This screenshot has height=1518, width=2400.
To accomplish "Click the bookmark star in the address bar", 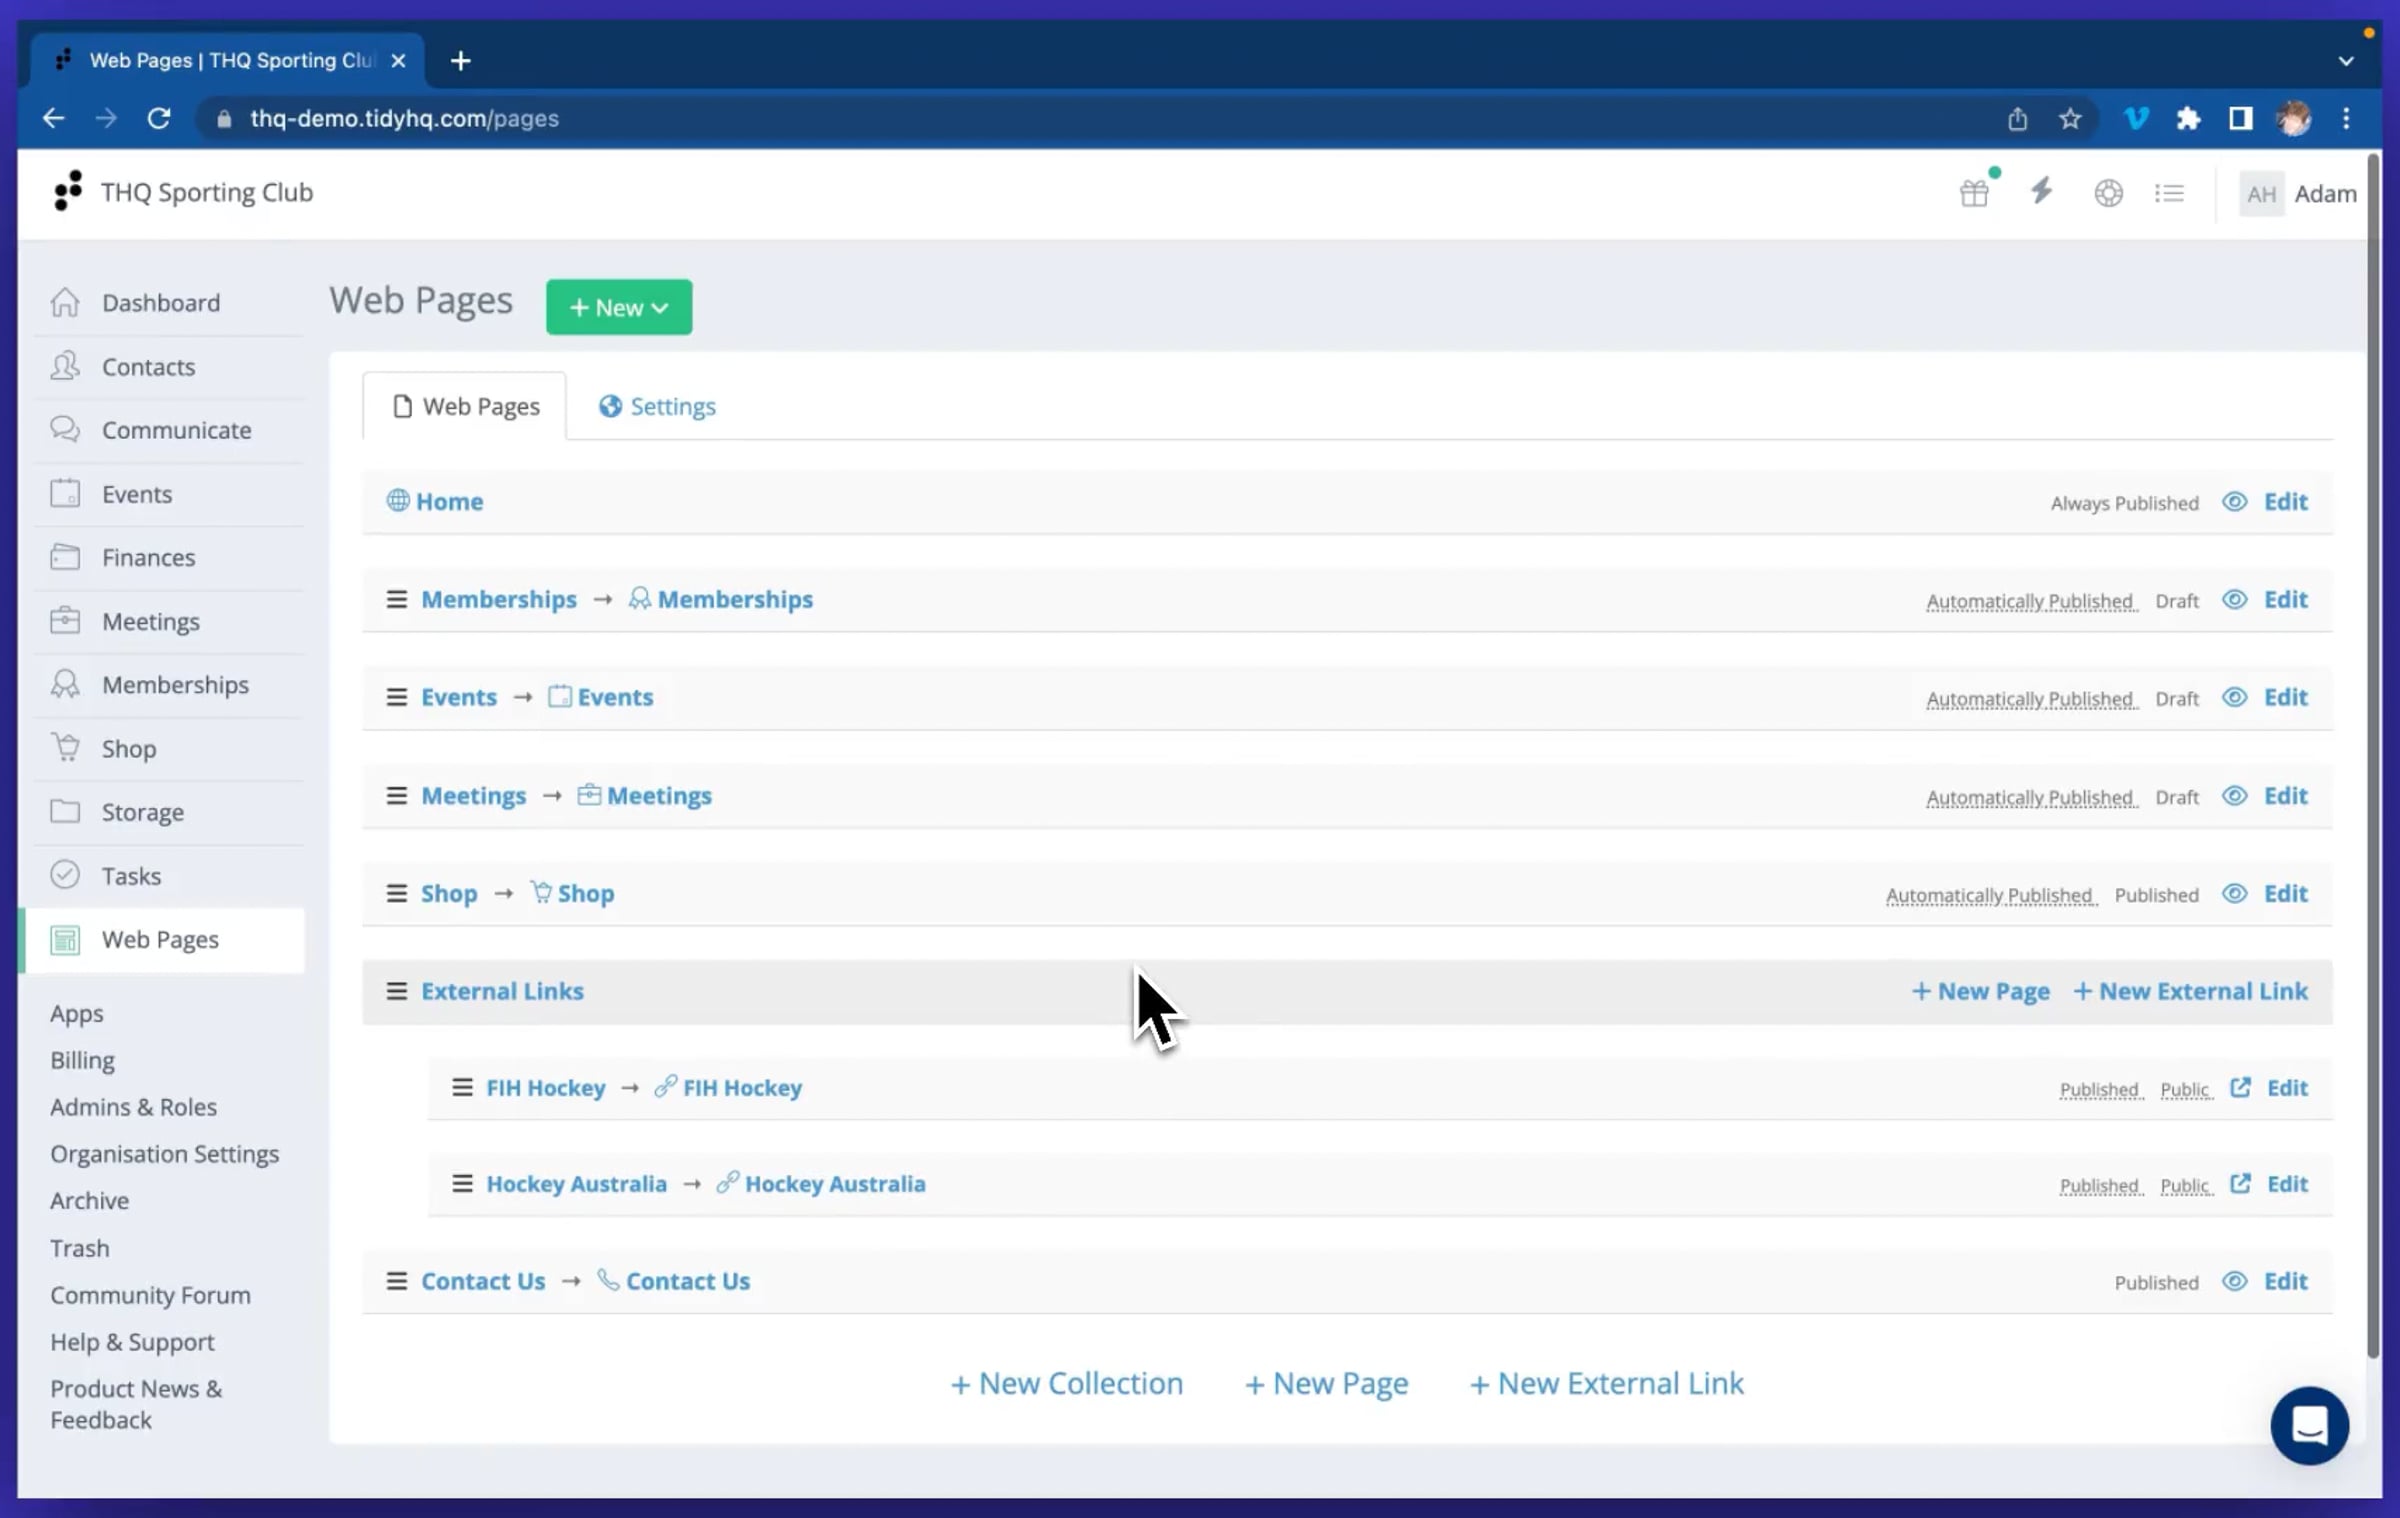I will pyautogui.click(x=2070, y=119).
